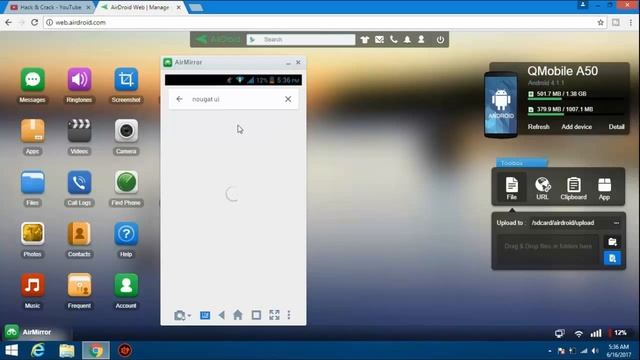Select the File tab in Toolbox

pos(511,188)
